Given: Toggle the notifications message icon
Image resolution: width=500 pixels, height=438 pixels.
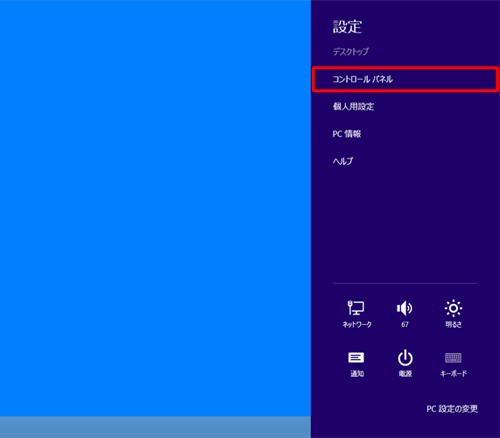Looking at the screenshot, I should 356,358.
